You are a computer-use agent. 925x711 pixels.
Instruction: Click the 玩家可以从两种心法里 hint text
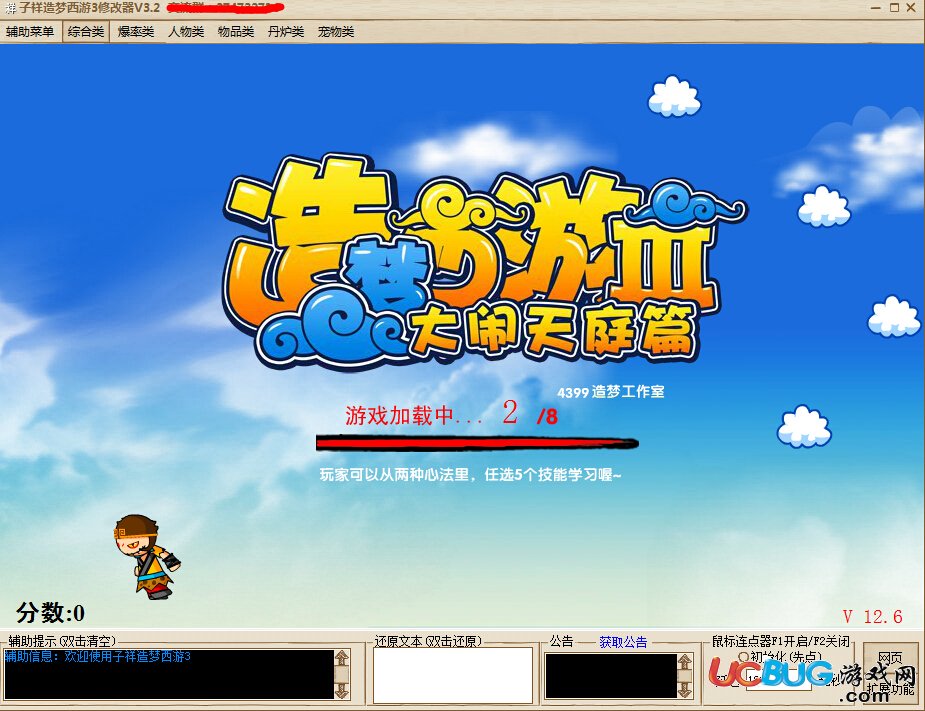[470, 474]
